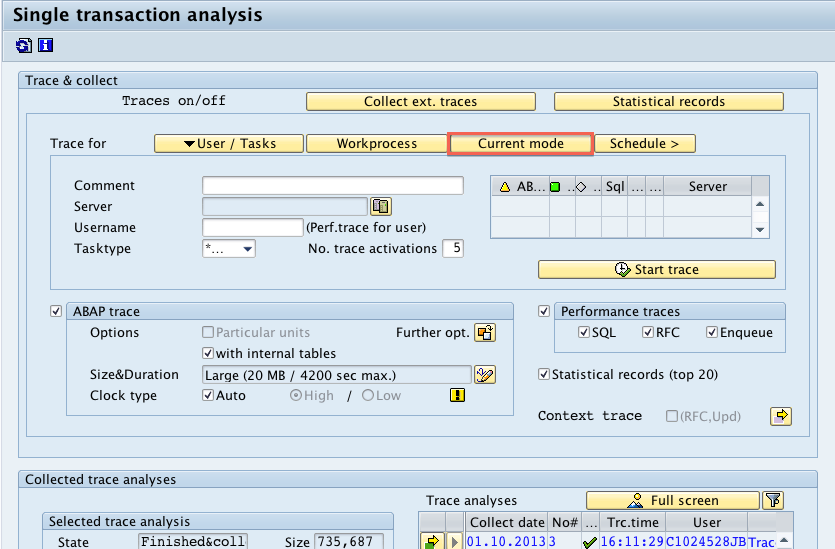This screenshot has height=549, width=835.
Task: Click the Full screen button
Action: pos(673,501)
